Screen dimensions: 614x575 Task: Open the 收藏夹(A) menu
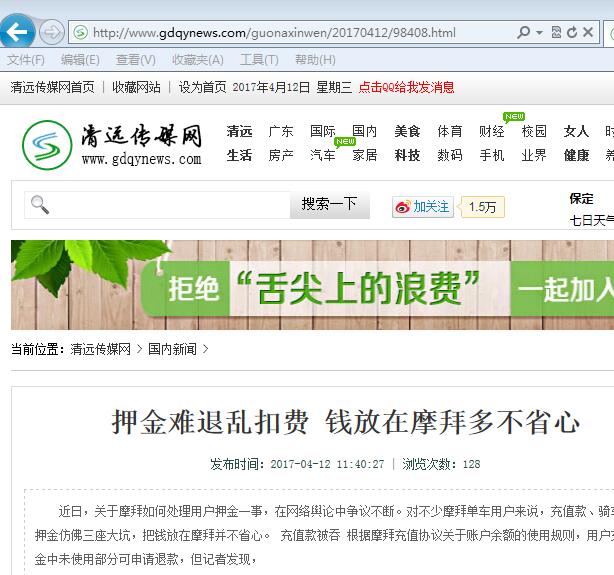[x=198, y=60]
